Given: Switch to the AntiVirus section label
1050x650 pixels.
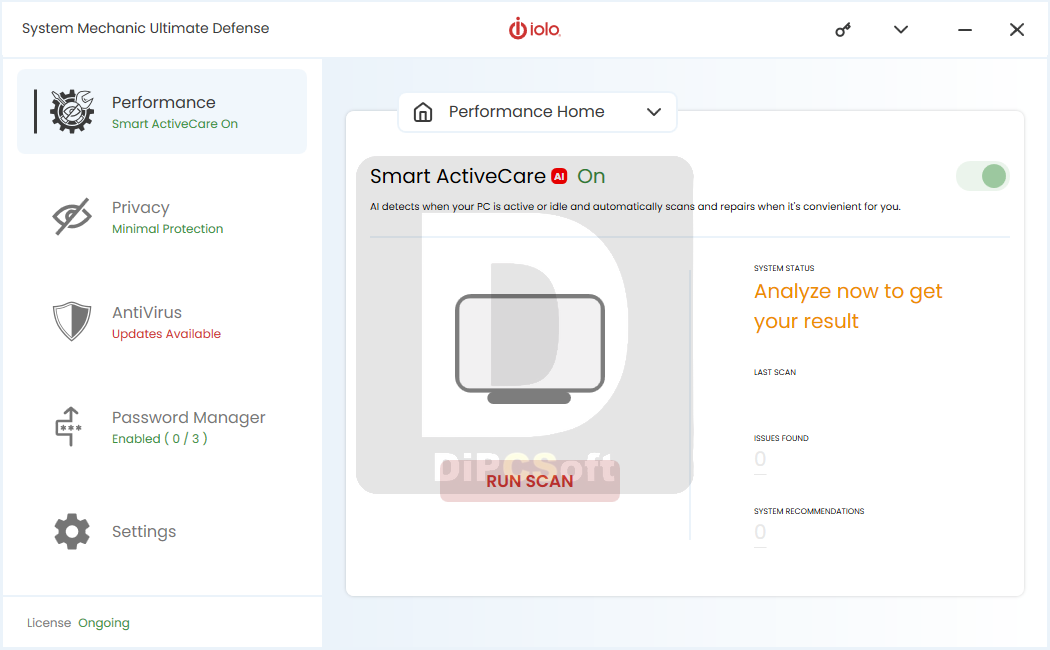Looking at the screenshot, I should (147, 313).
